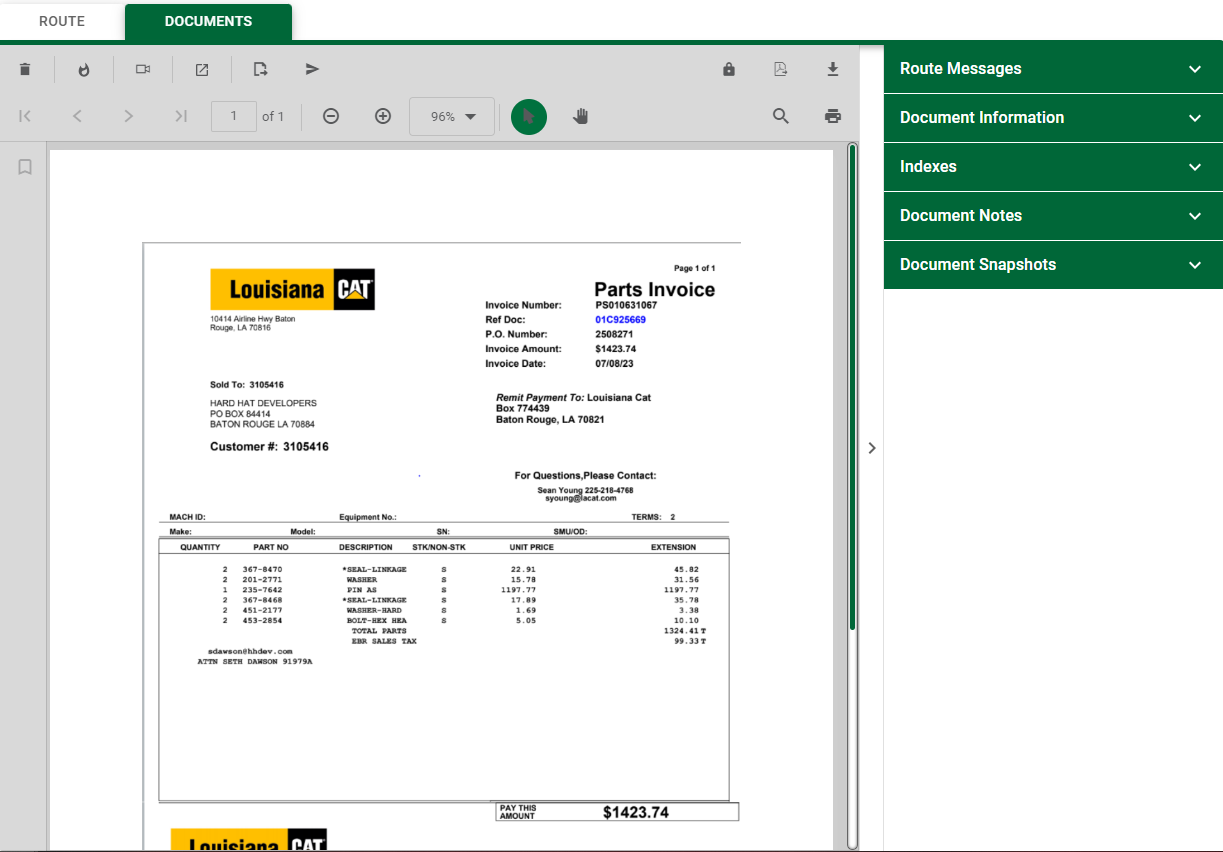Screen dimensions: 1223x852
Task: Open search with the magnifier icon
Action: pyautogui.click(x=781, y=116)
